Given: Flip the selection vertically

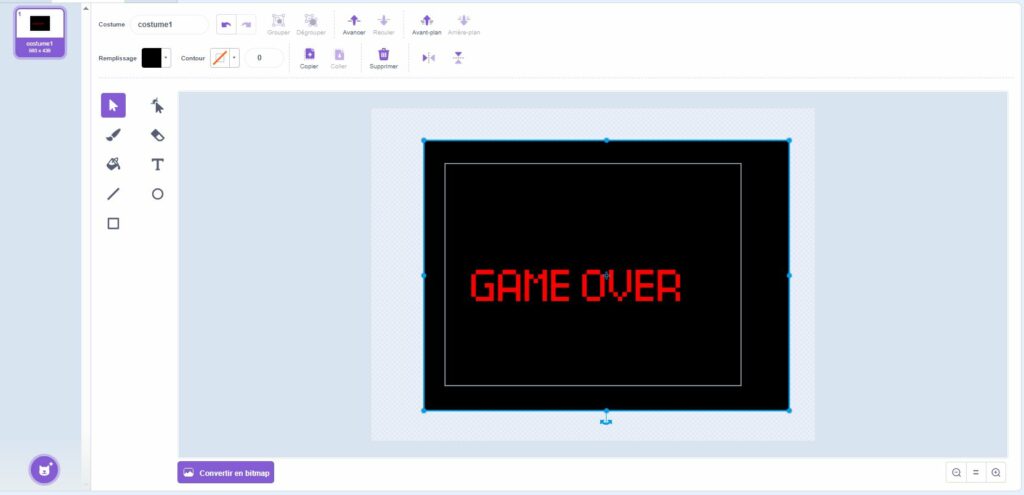Looking at the screenshot, I should (x=458, y=58).
